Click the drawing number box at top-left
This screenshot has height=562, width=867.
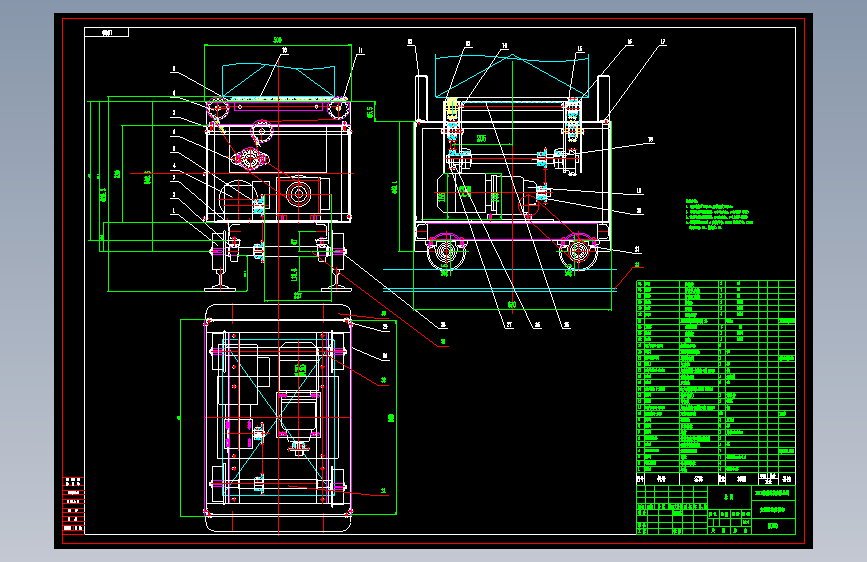[107, 33]
